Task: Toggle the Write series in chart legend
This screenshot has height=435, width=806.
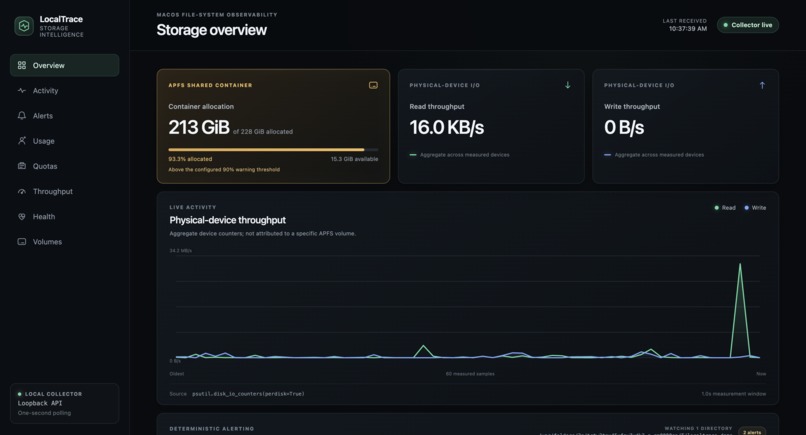Action: pyautogui.click(x=755, y=208)
